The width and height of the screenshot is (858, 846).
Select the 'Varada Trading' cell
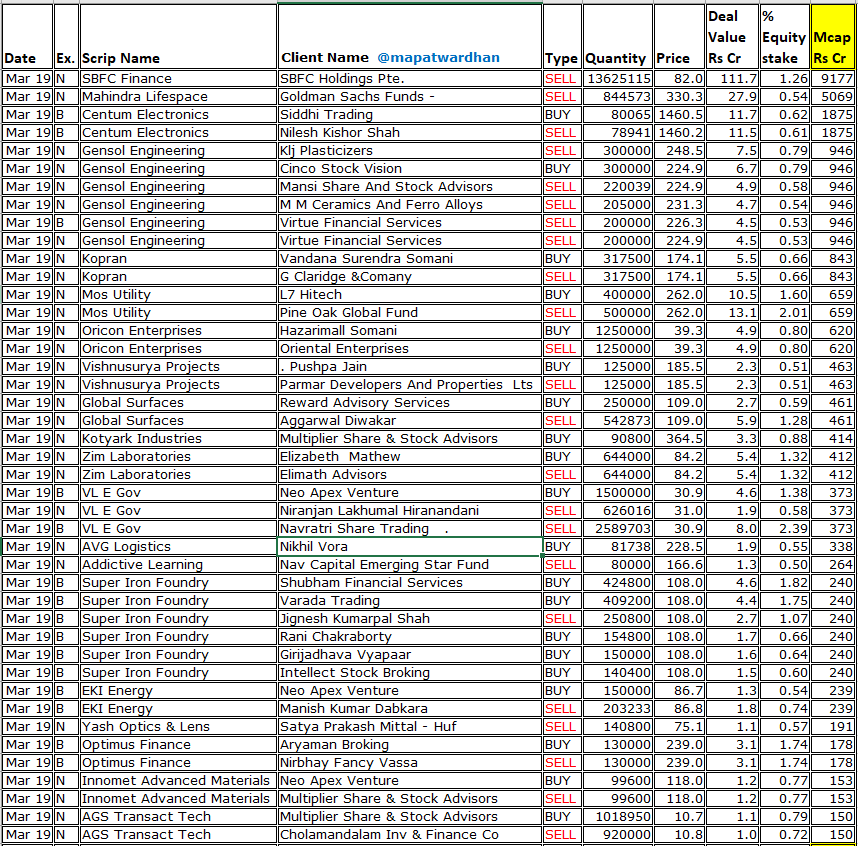coord(410,601)
